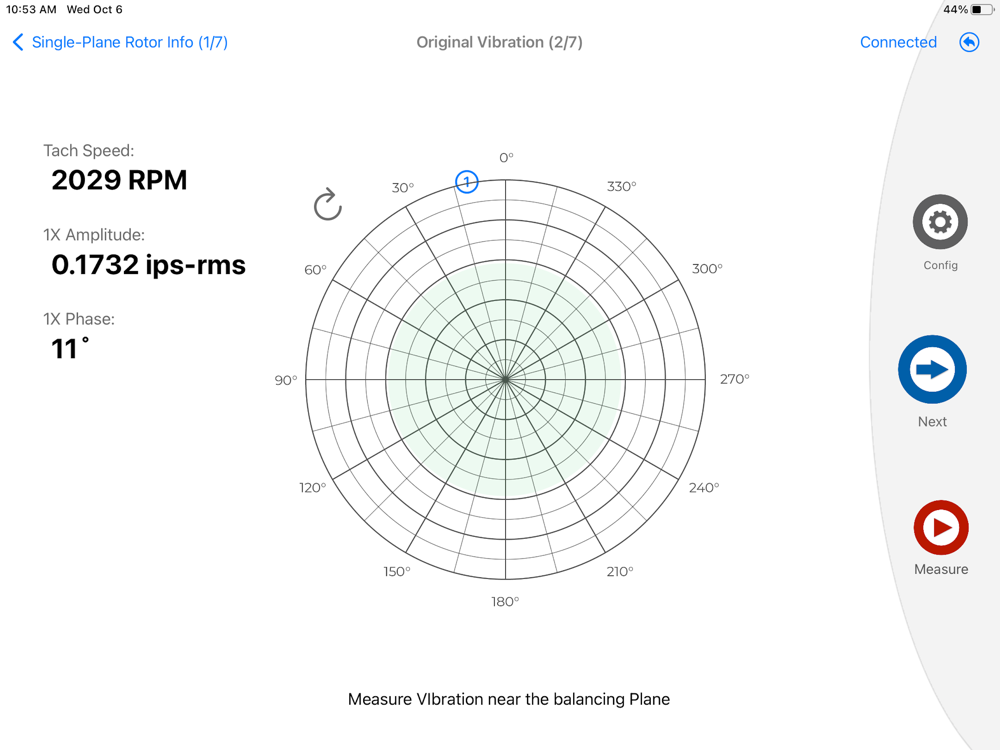Tap the 270° label on the plot
This screenshot has width=1000, height=750.
point(735,379)
